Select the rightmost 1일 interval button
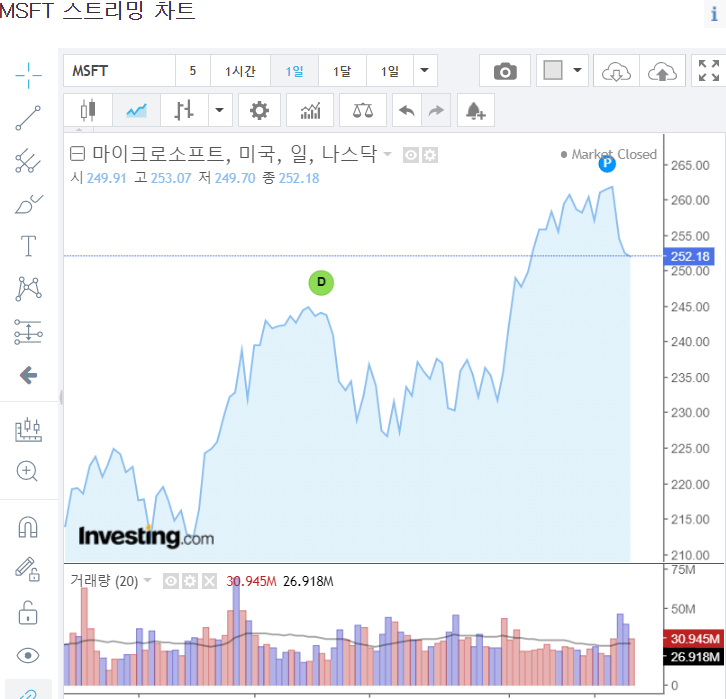 point(390,71)
